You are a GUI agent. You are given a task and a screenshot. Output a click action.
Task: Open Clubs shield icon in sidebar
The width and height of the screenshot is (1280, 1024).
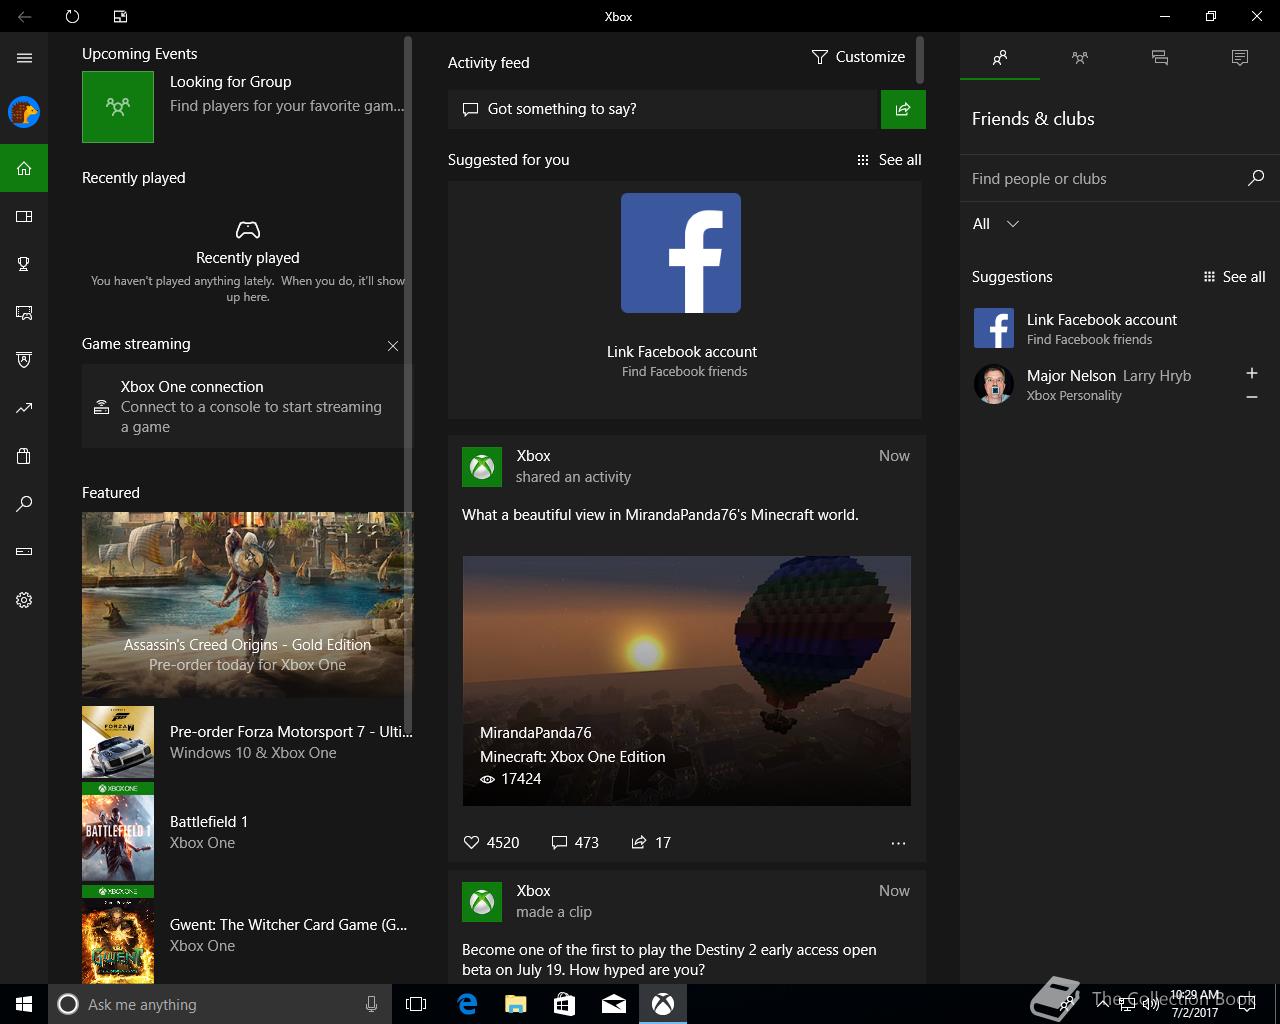(24, 360)
